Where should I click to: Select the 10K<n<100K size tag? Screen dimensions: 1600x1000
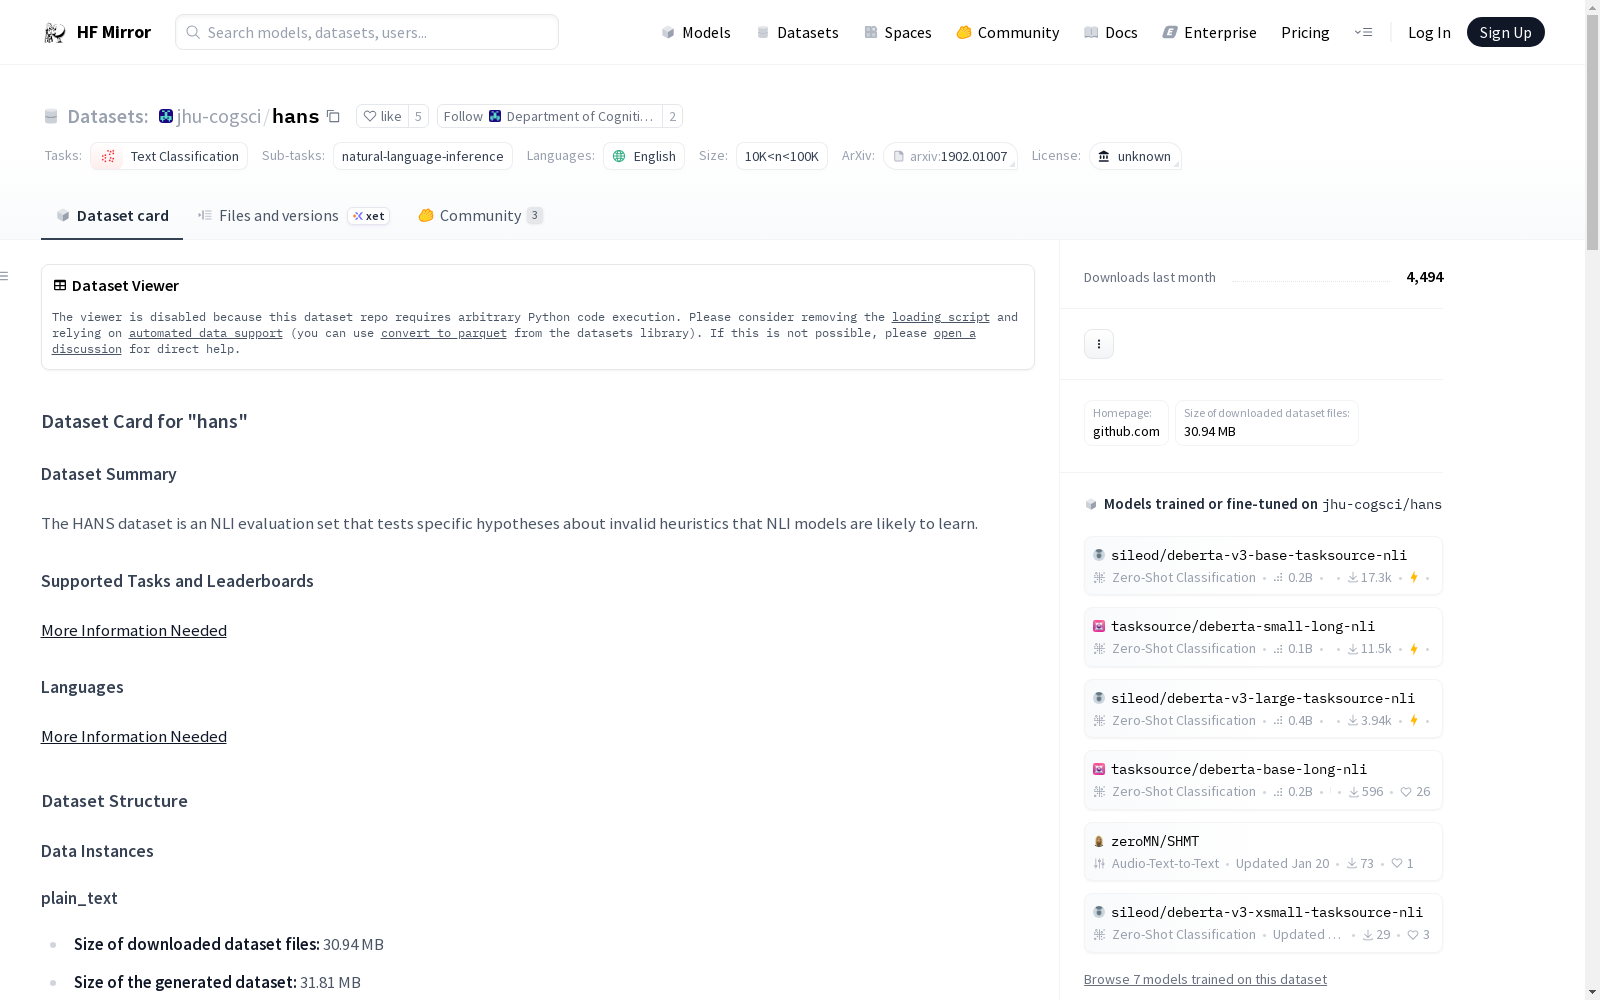click(x=782, y=156)
